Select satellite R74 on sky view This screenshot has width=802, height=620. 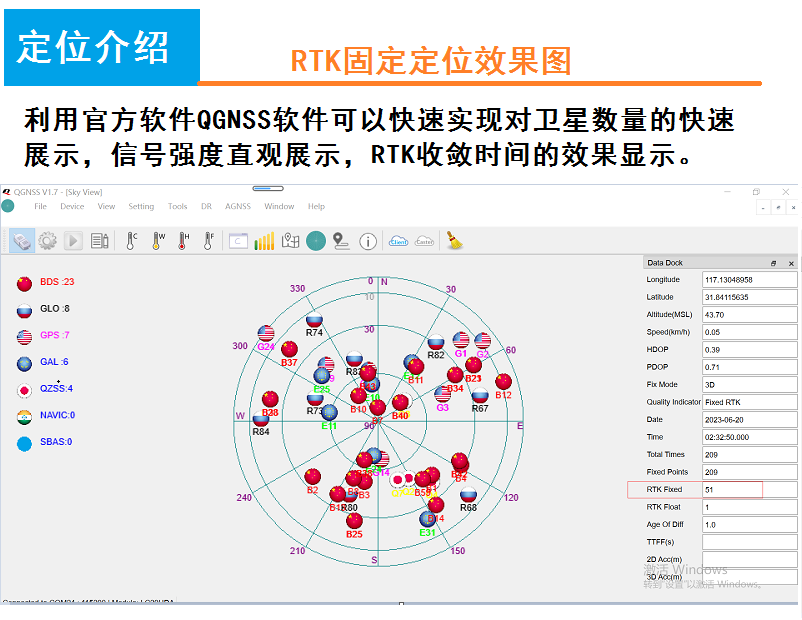click(314, 321)
